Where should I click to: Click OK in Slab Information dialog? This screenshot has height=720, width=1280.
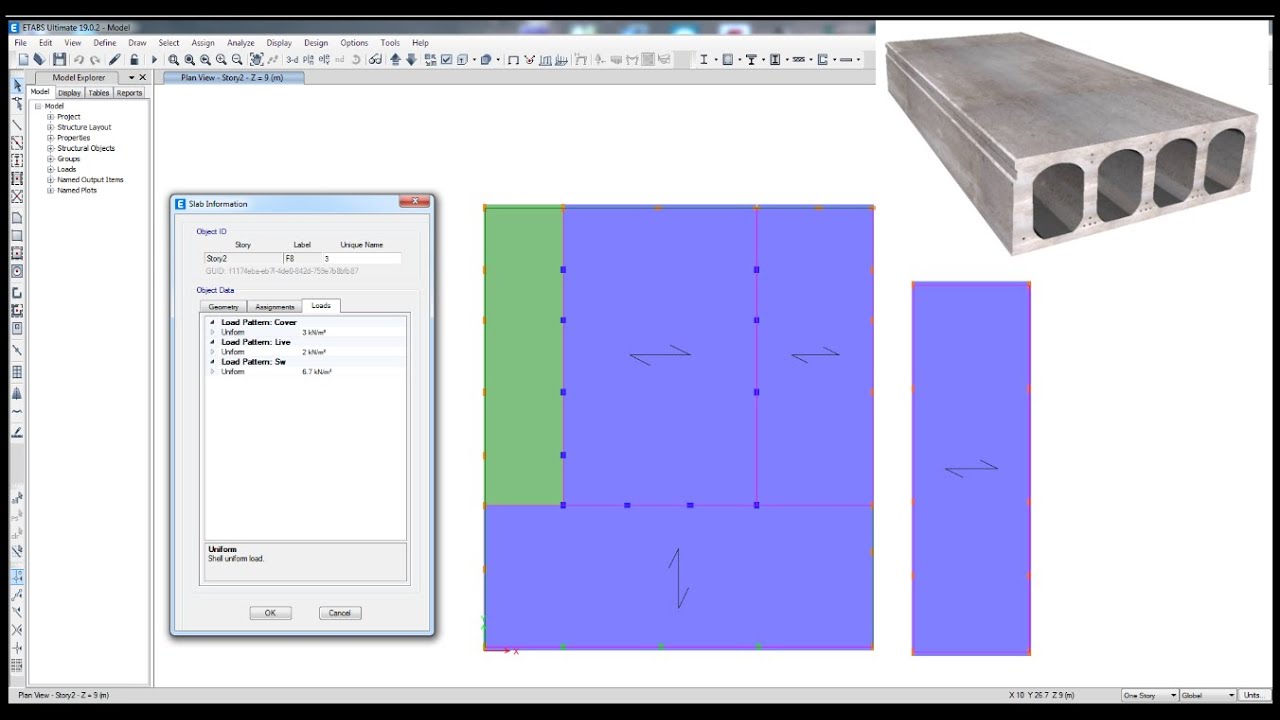pyautogui.click(x=270, y=613)
